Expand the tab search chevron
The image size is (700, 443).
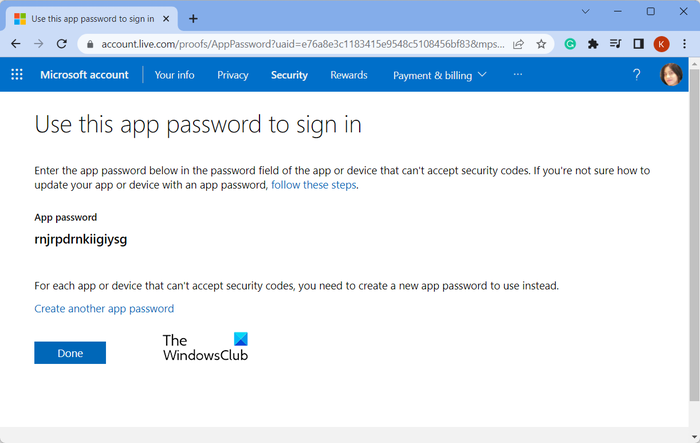[x=585, y=12]
